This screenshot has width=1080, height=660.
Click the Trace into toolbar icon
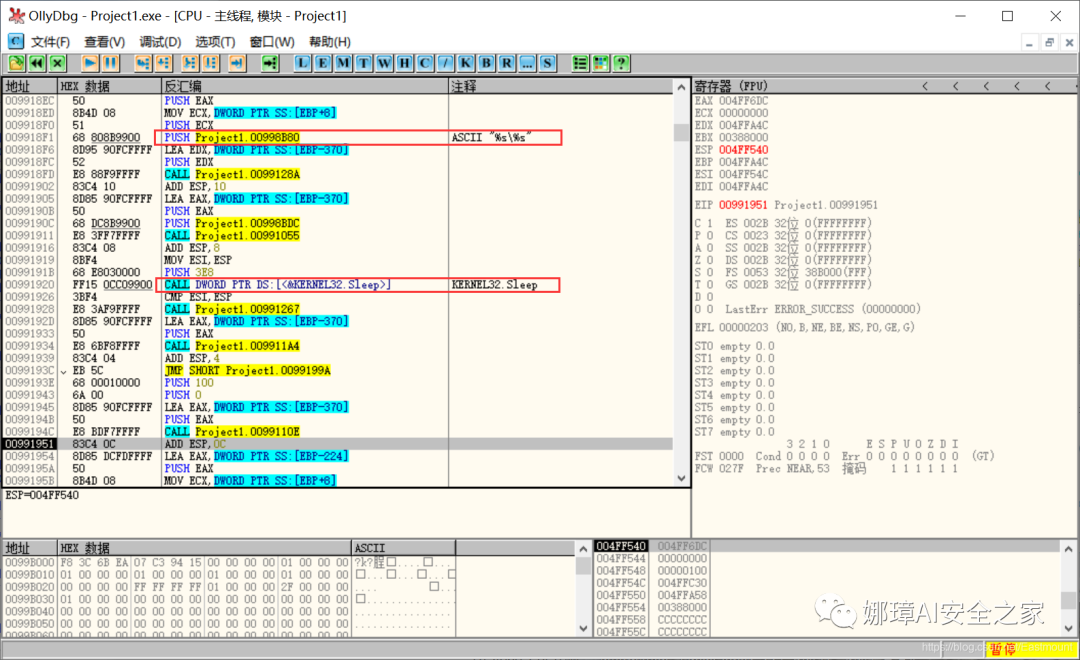pos(190,63)
